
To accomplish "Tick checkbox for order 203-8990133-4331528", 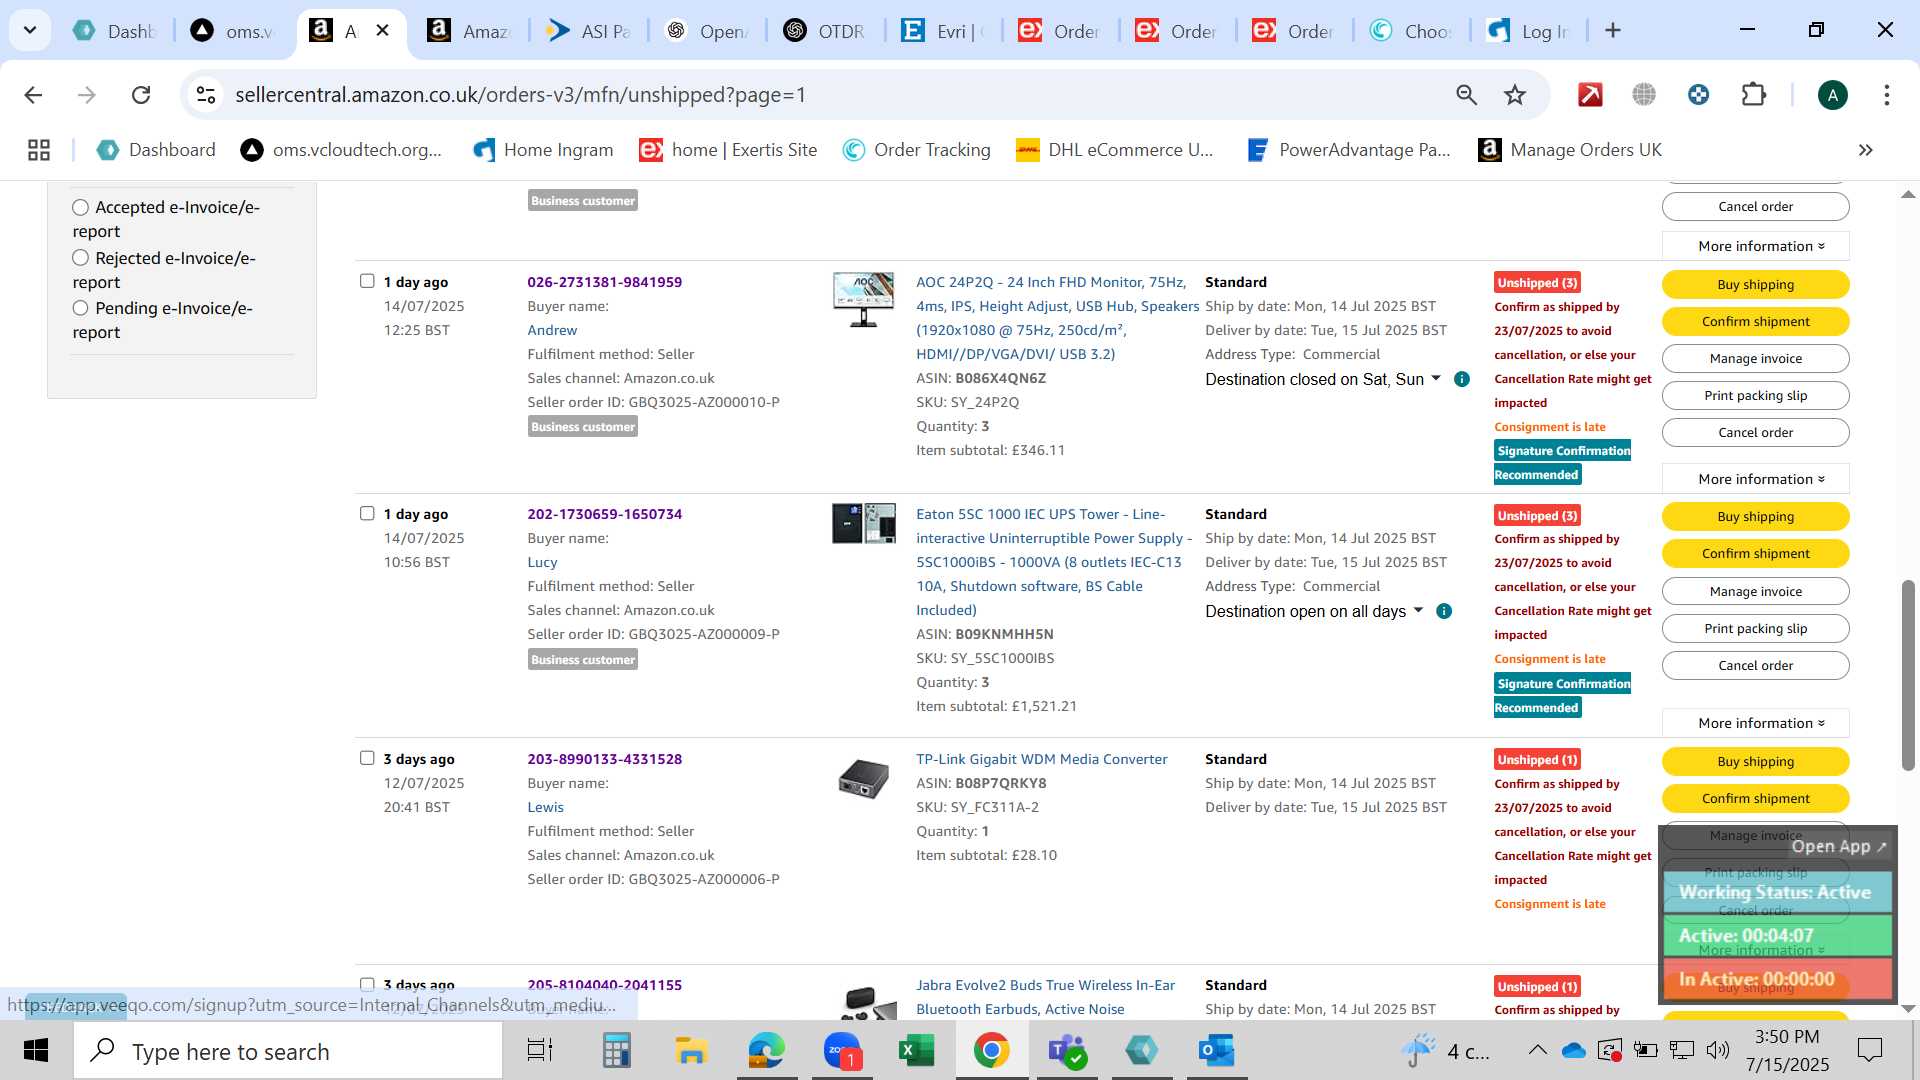I will 367,758.
